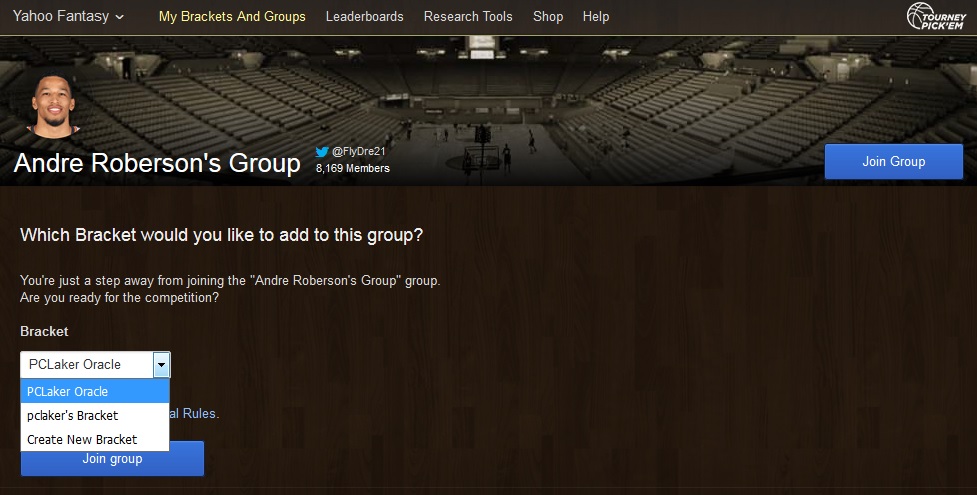Open the @FlyDre21 Twitter handle link
Viewport: 977px width, 495px height.
tap(358, 151)
